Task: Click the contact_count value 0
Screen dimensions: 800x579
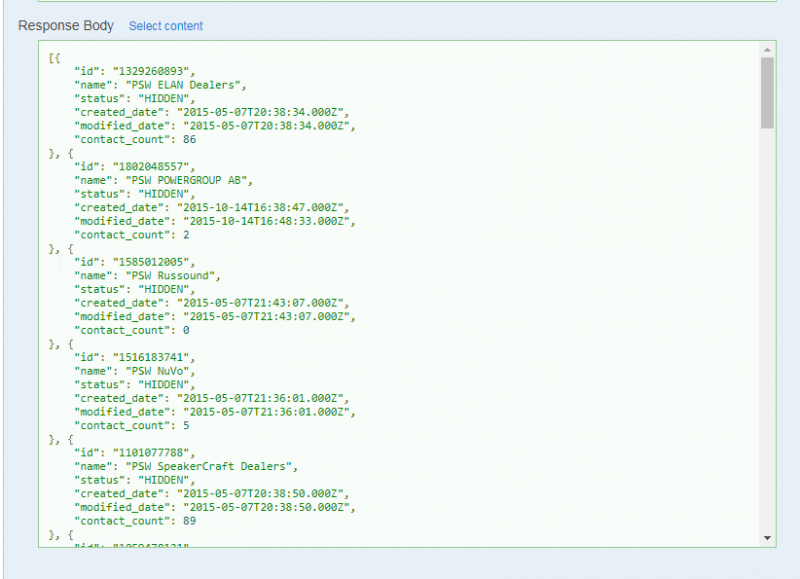Action: click(186, 330)
